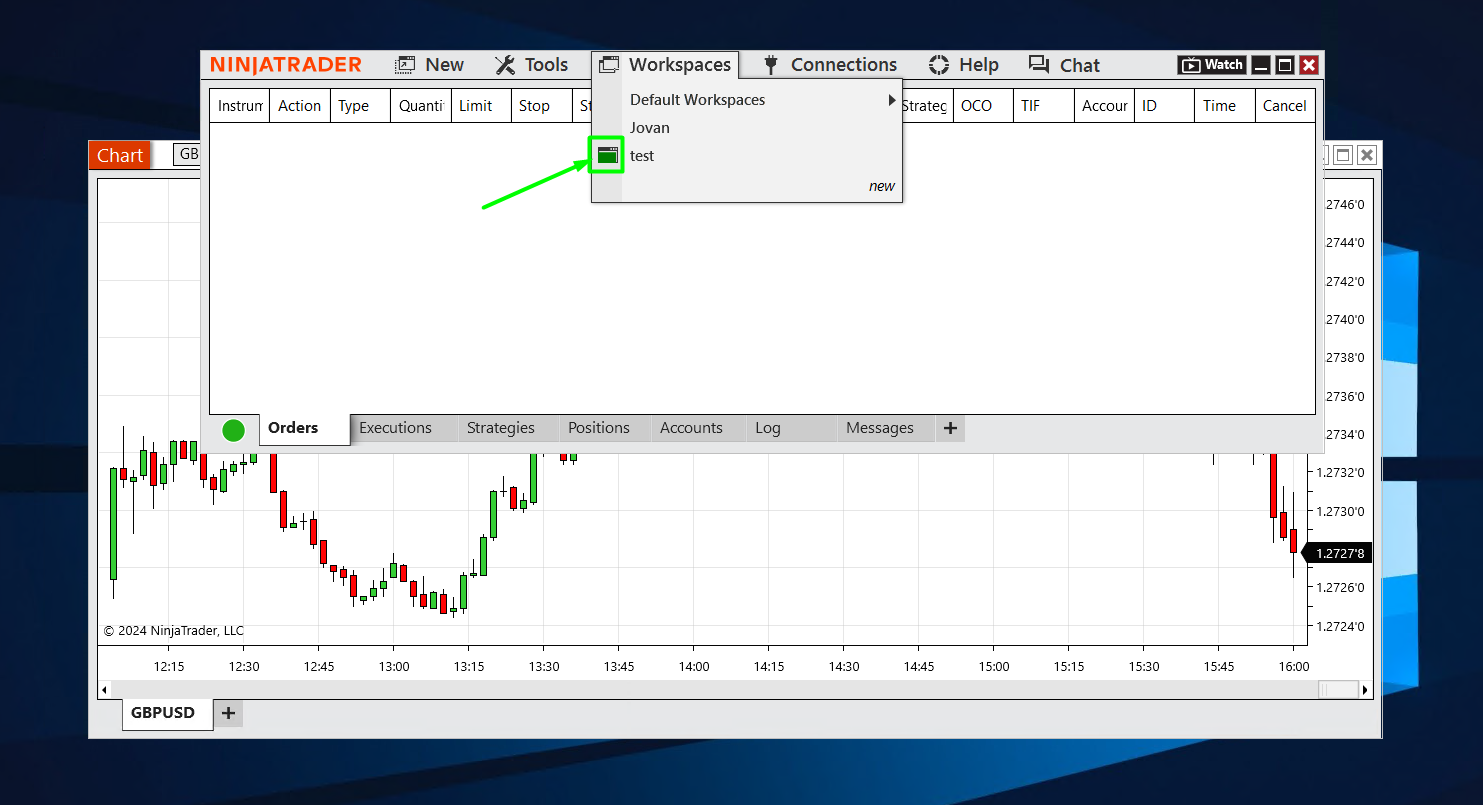
Task: Create a workspace via the italic new entry
Action: click(x=881, y=186)
